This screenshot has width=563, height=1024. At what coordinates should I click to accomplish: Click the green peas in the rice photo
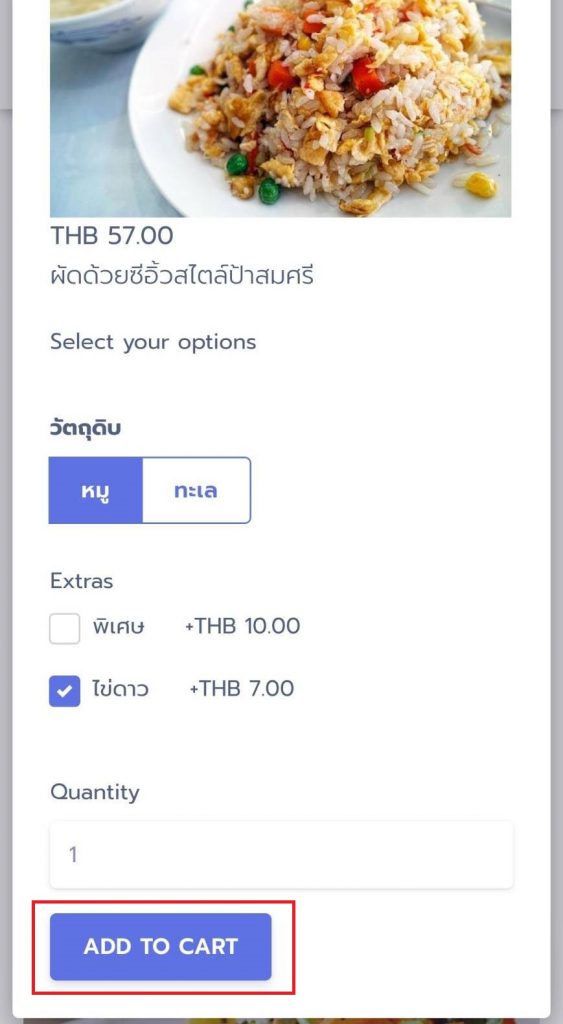pos(268,191)
